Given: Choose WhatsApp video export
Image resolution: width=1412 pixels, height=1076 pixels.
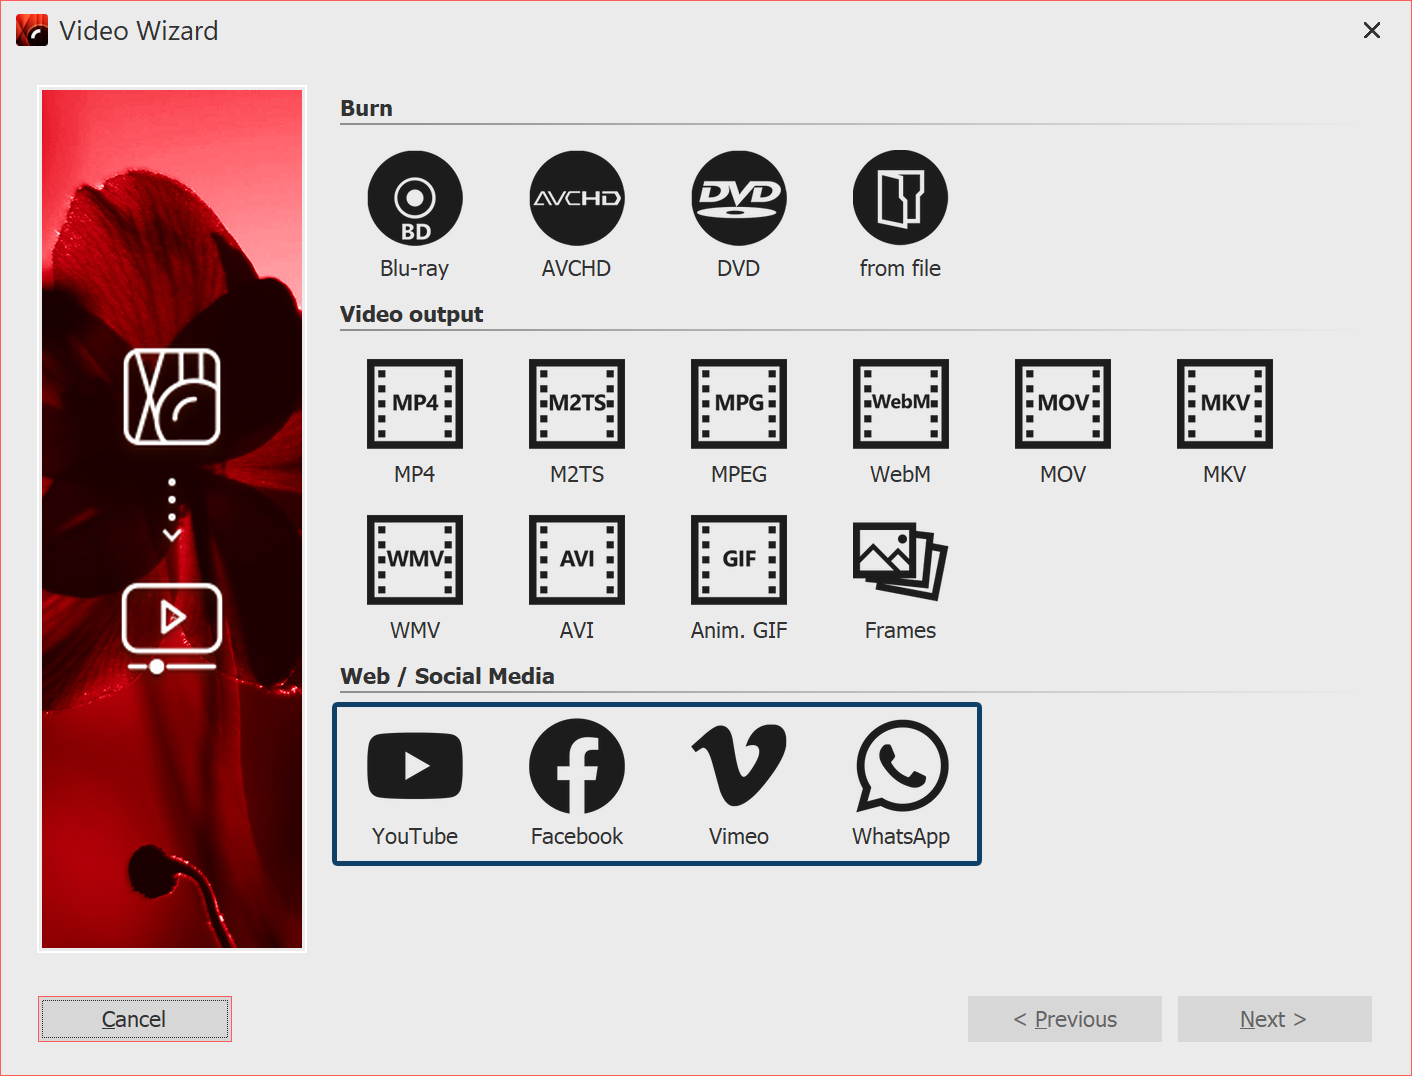Looking at the screenshot, I should tap(901, 767).
